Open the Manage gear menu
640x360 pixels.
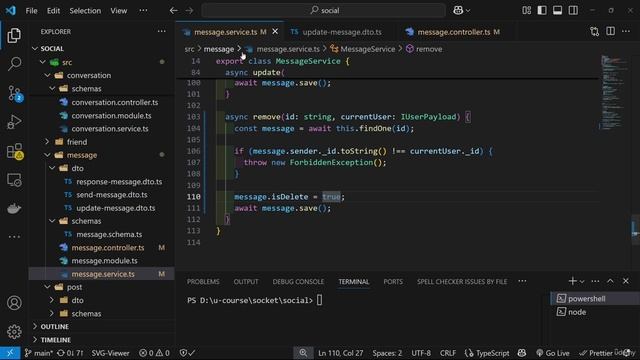[x=14, y=331]
